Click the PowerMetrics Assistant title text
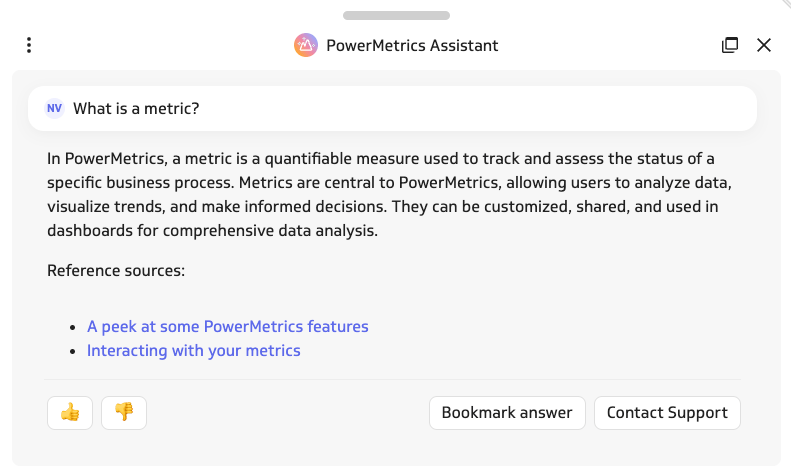The height and width of the screenshot is (471, 791). tap(412, 45)
